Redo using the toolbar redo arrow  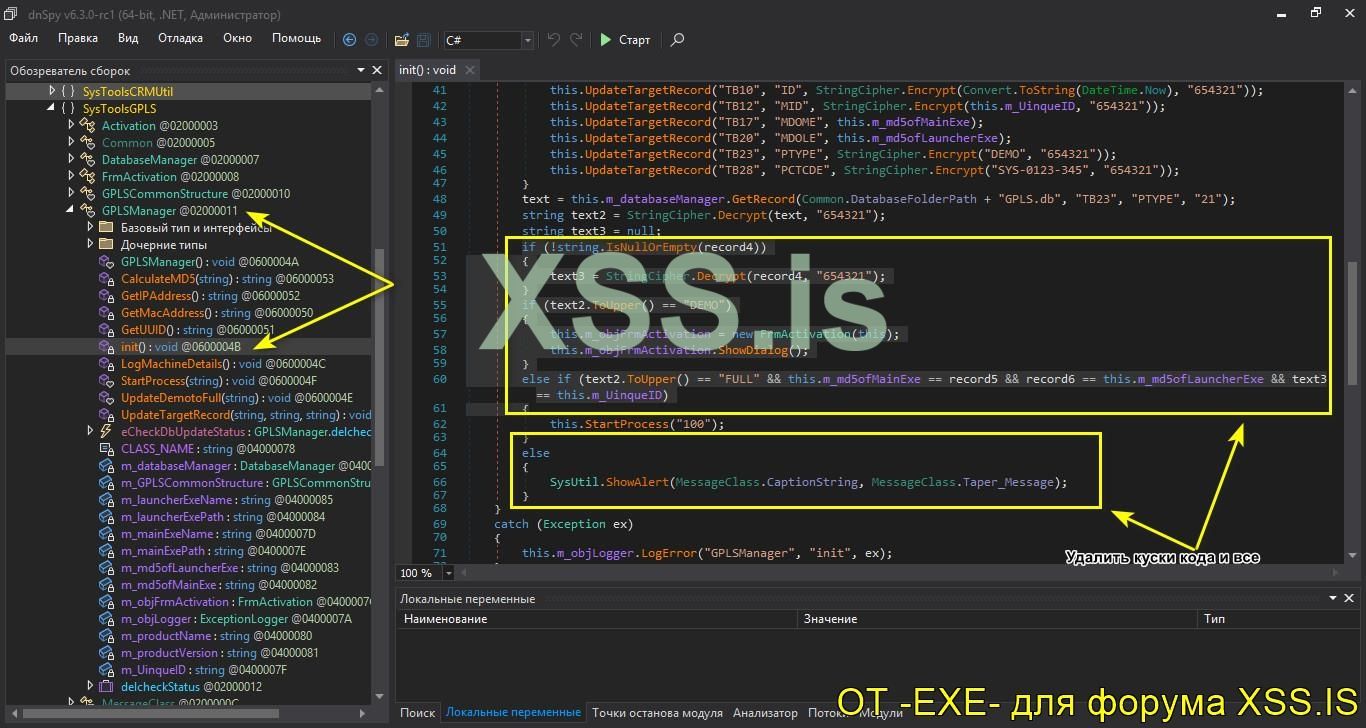pyautogui.click(x=576, y=40)
